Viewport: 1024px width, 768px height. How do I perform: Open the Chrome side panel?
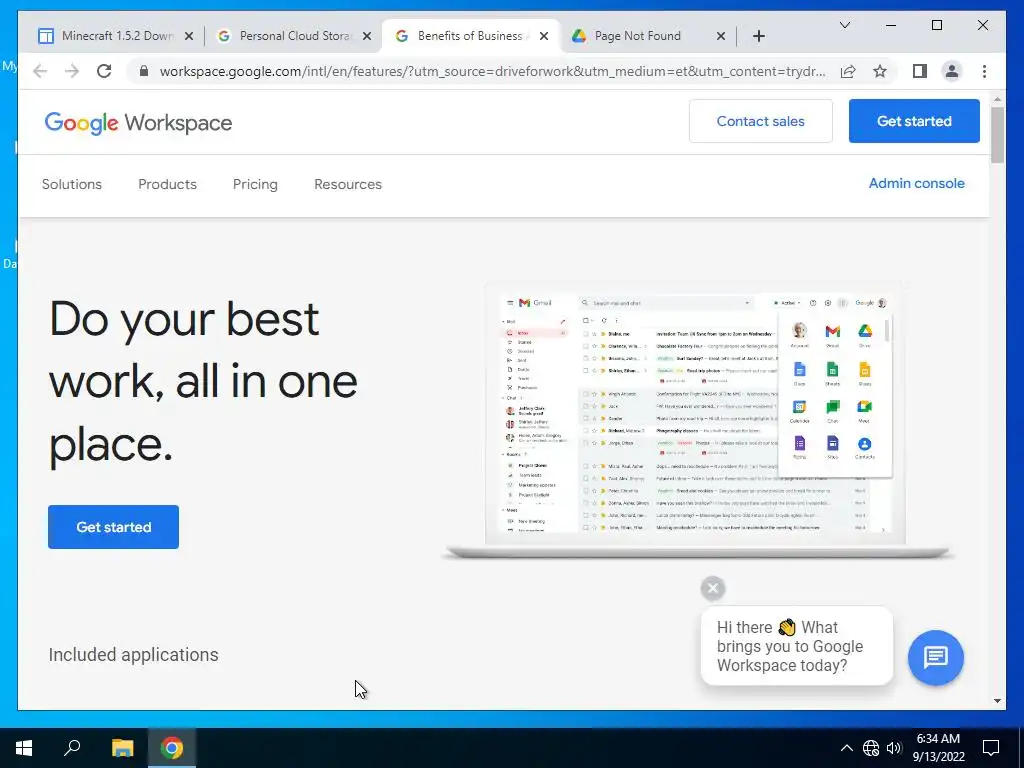920,71
